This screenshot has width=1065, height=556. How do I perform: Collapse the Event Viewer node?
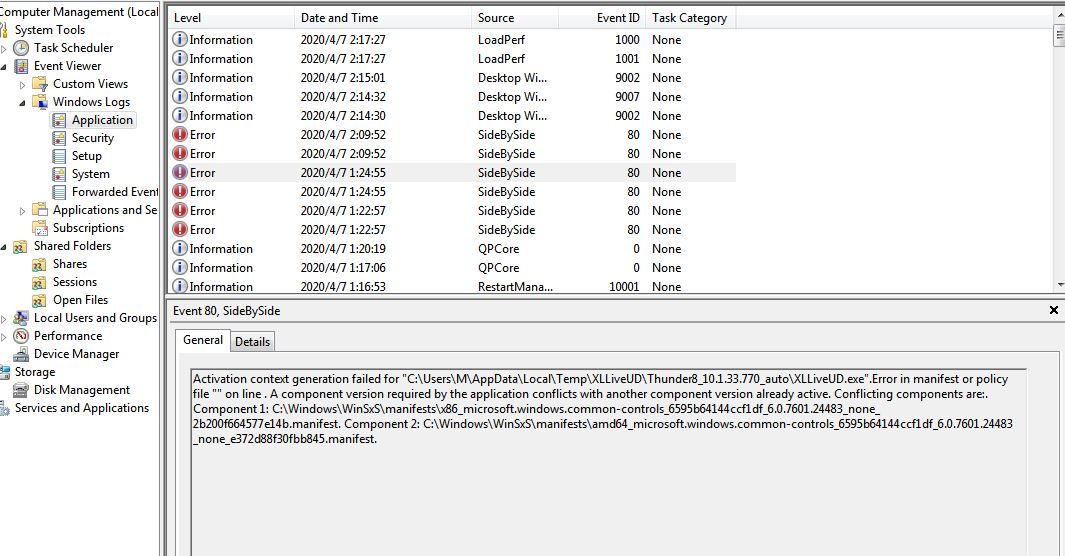click(x=4, y=67)
